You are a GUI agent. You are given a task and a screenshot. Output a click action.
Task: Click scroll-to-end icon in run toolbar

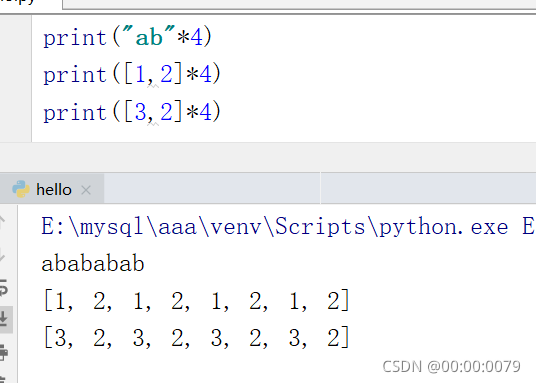coord(4,319)
